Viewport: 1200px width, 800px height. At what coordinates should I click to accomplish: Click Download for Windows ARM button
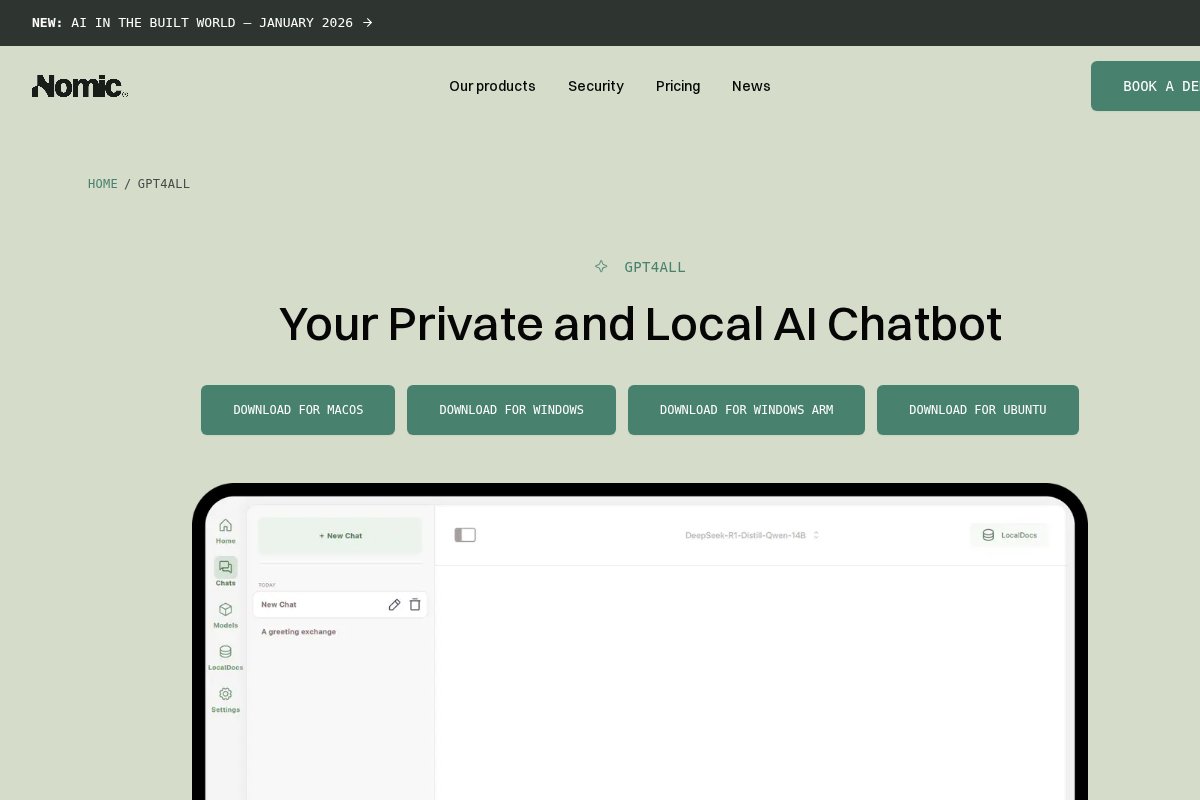click(746, 410)
